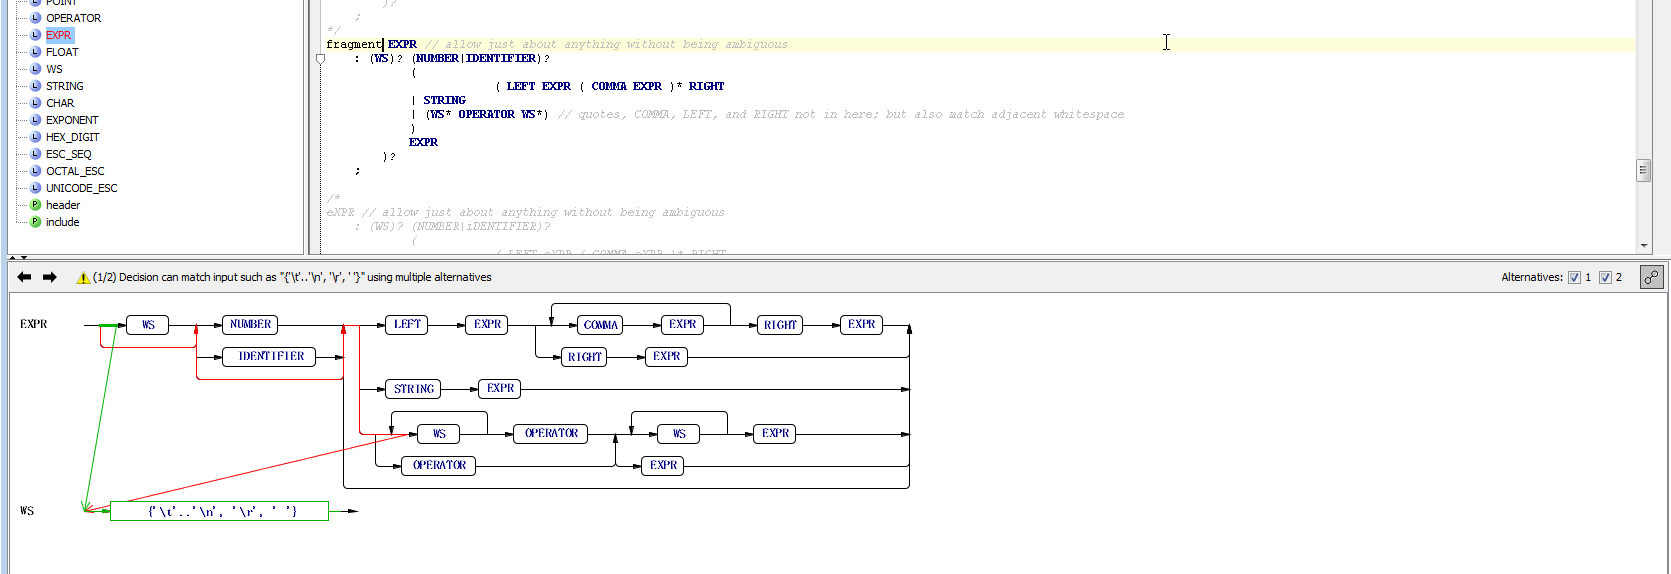Click the lexer icon beside OPERATOR

[36, 18]
